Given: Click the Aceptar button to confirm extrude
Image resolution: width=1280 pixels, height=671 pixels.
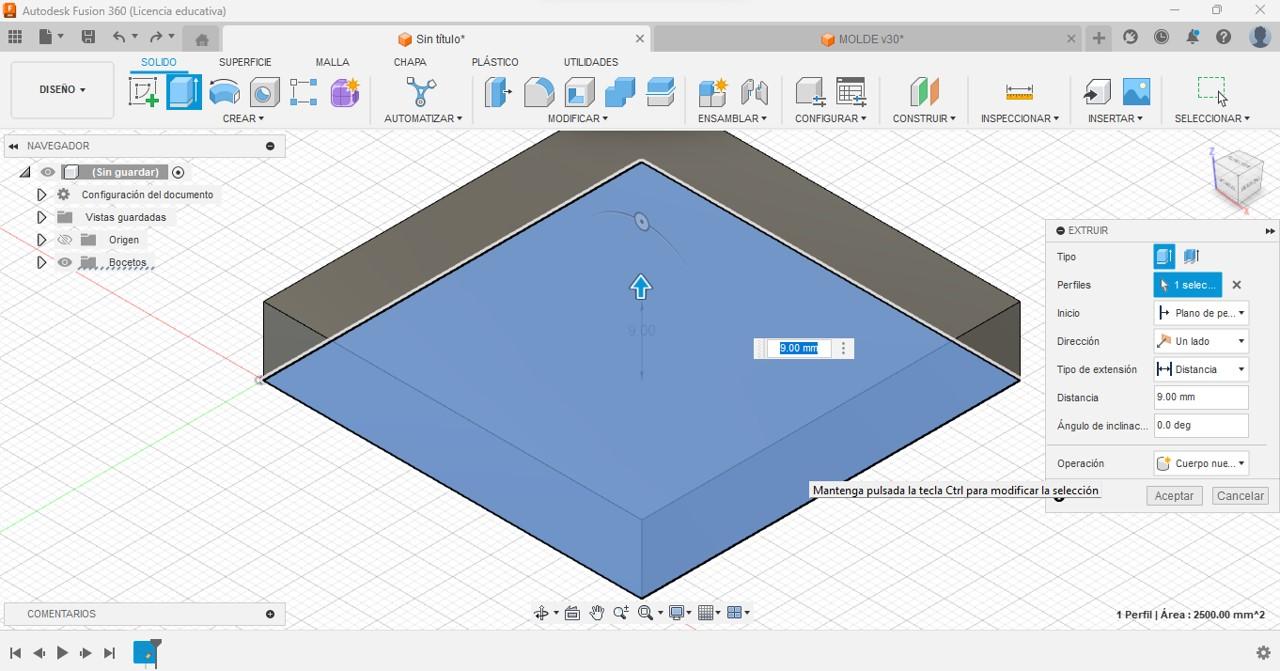Looking at the screenshot, I should (1173, 495).
